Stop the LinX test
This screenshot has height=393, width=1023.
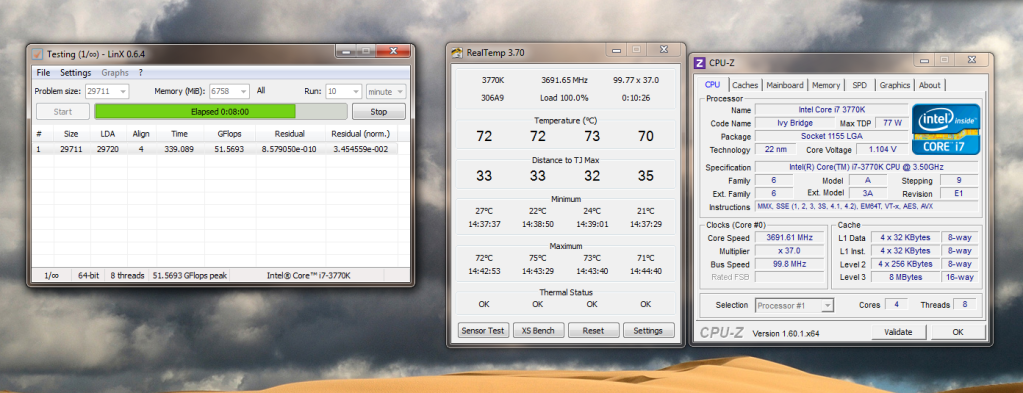378,112
